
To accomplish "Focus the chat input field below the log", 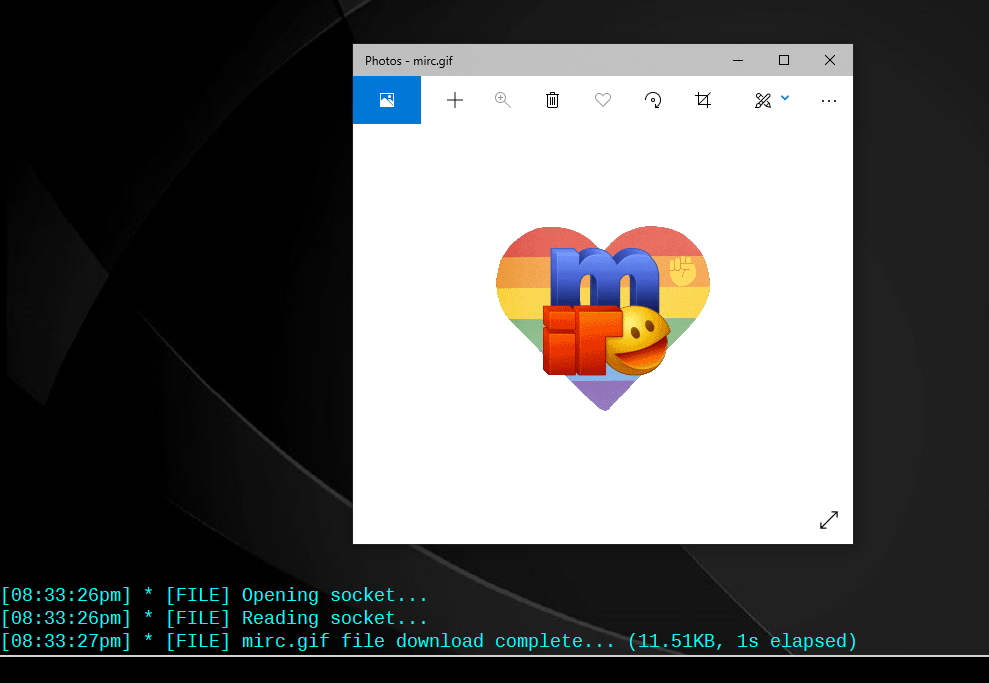I will [494, 670].
